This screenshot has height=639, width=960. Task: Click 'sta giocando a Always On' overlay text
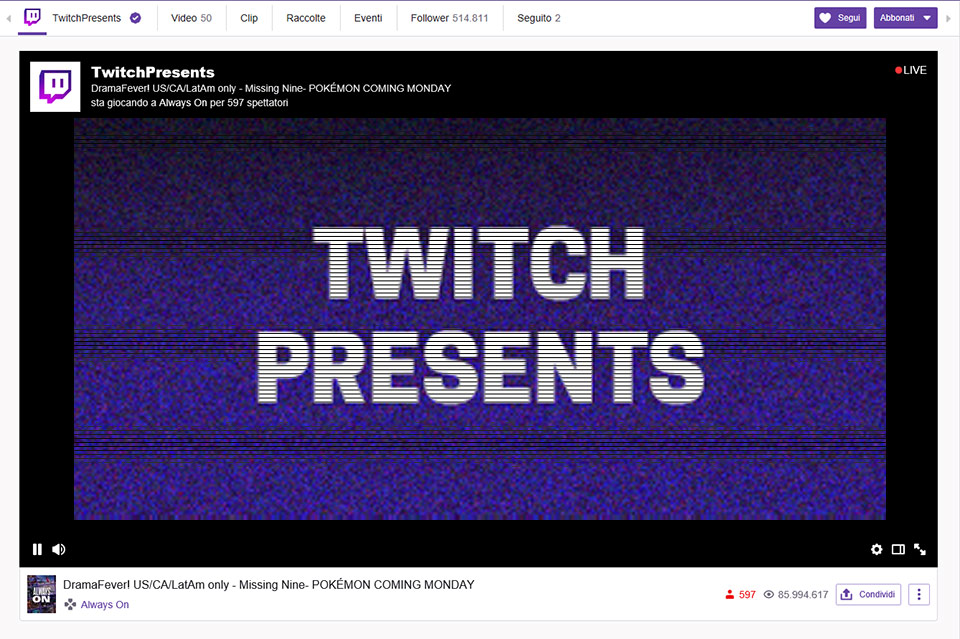coord(189,103)
